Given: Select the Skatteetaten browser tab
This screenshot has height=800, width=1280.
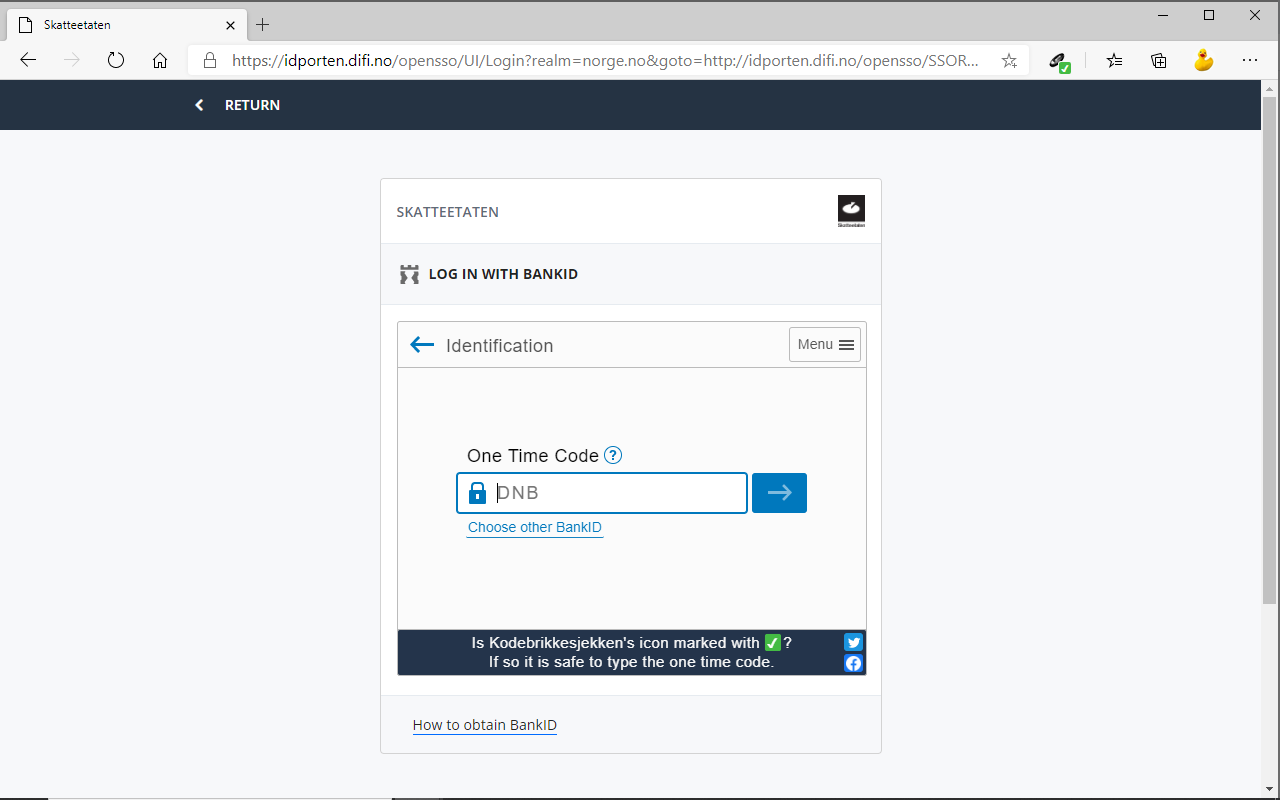Looking at the screenshot, I should 125,24.
